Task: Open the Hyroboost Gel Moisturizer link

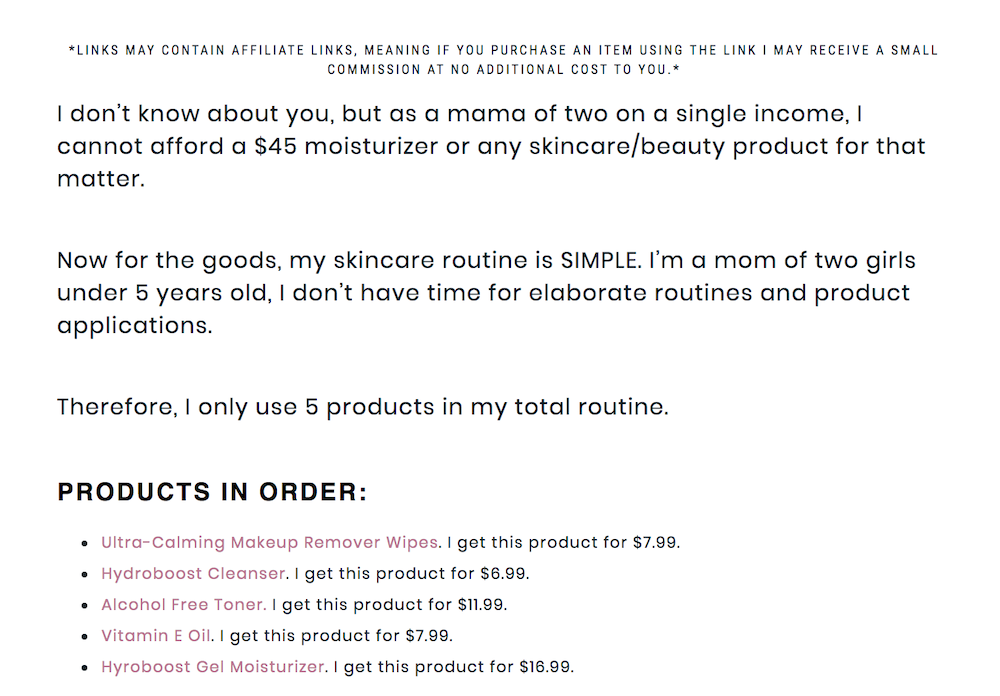Action: click(x=213, y=667)
